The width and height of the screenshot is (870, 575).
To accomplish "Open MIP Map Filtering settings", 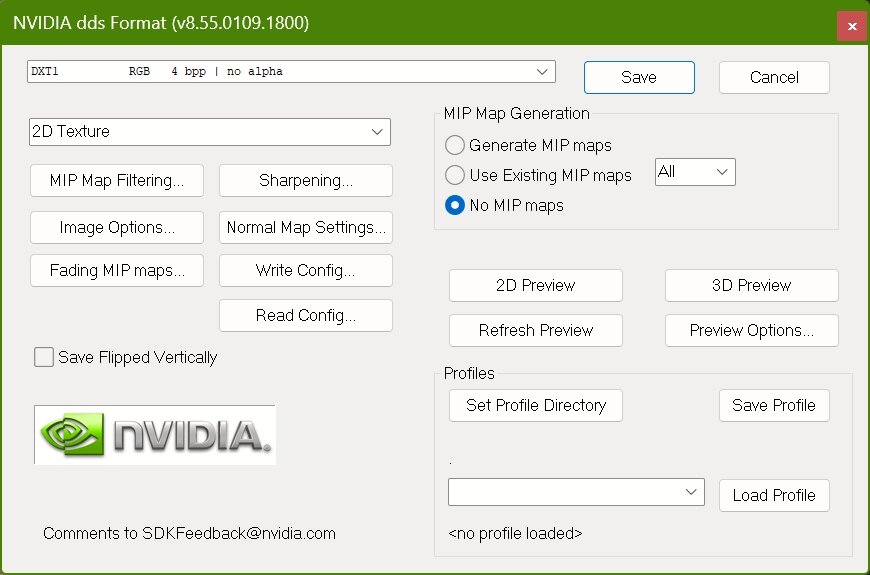I will point(117,180).
